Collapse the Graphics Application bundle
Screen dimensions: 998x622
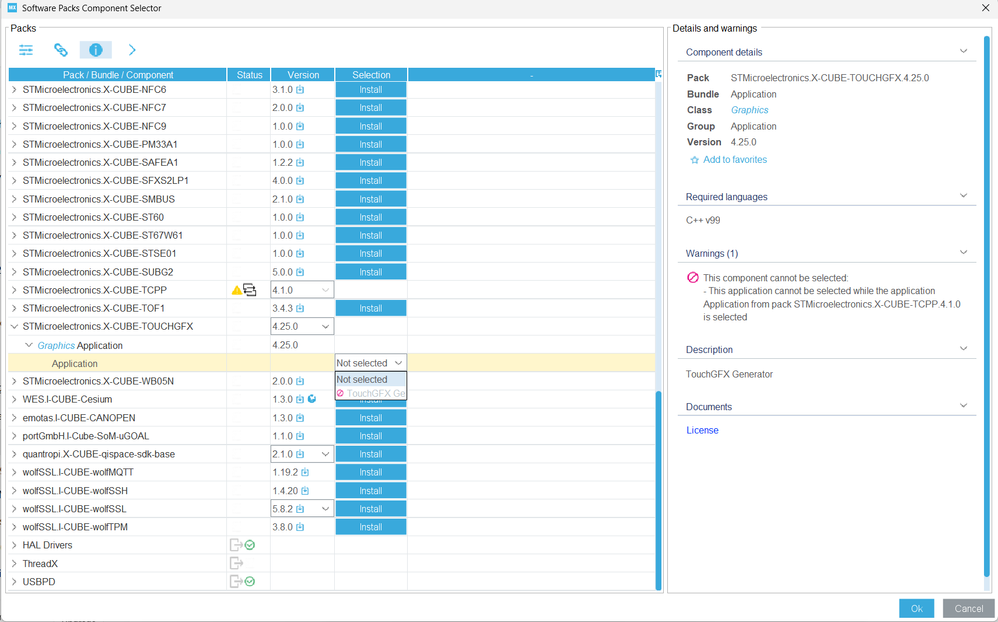[29, 345]
